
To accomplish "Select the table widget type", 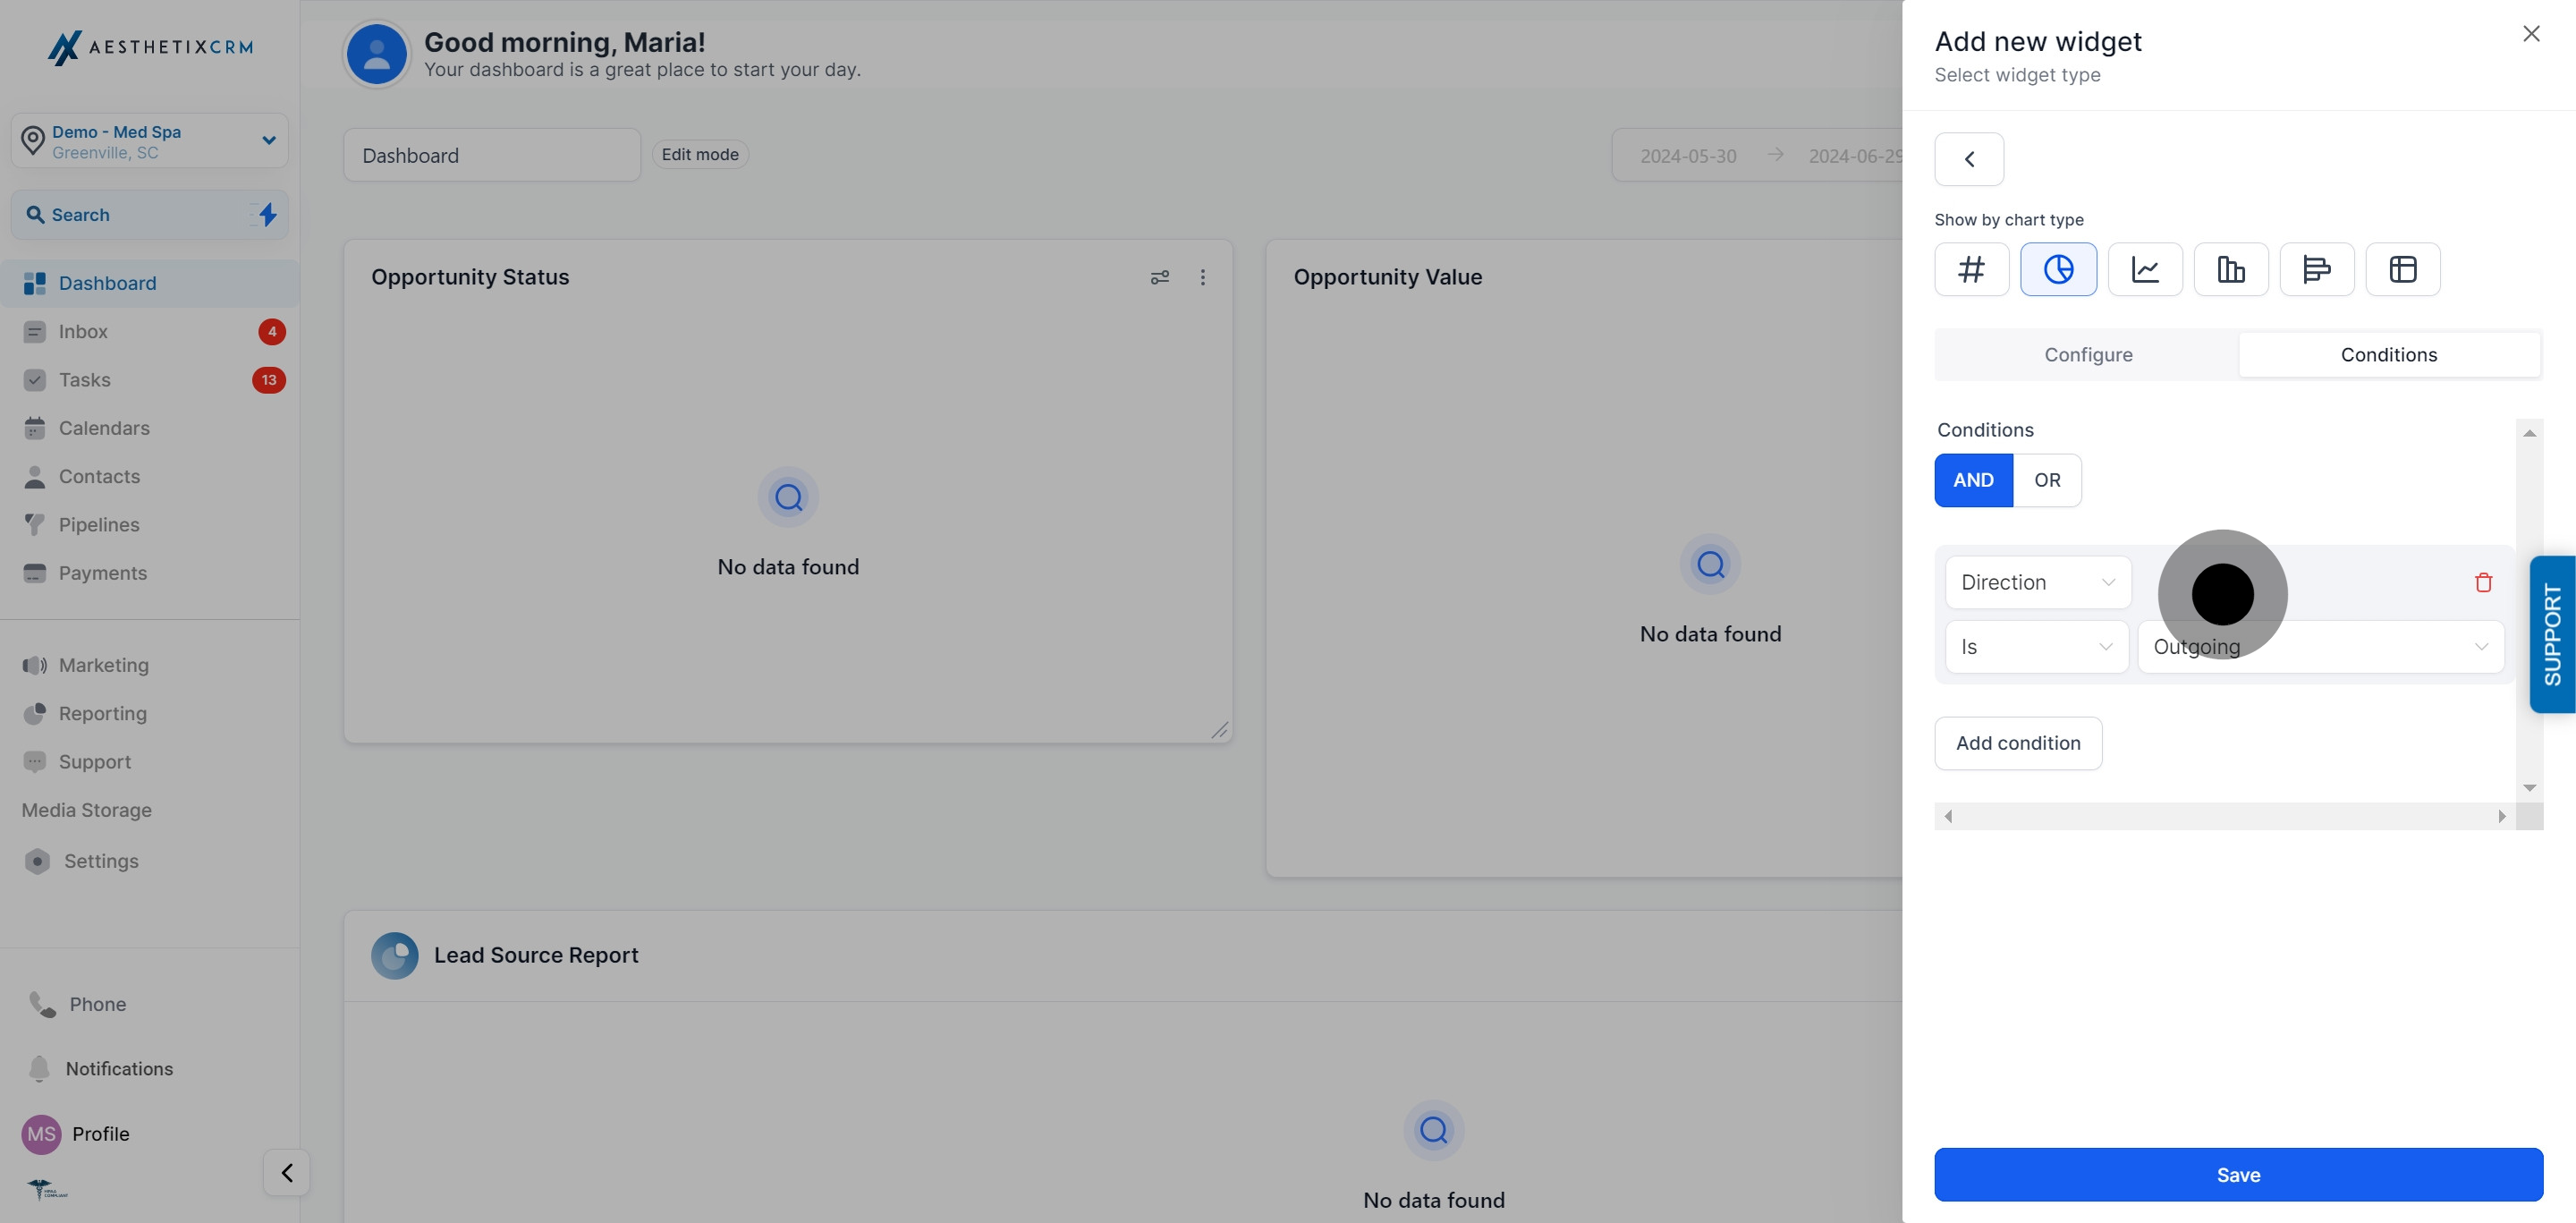I will (x=2403, y=269).
